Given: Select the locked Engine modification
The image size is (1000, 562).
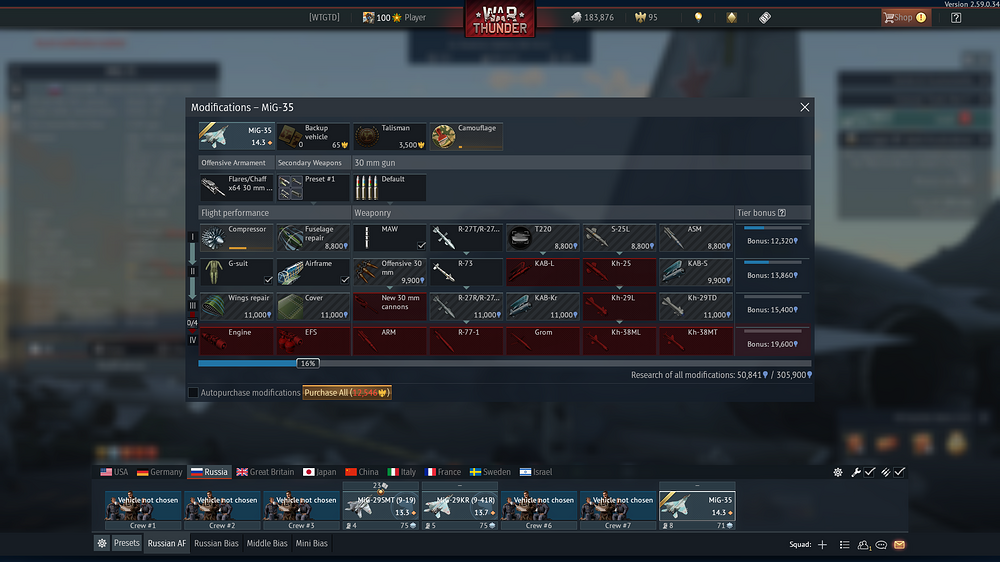Looking at the screenshot, I should (236, 341).
